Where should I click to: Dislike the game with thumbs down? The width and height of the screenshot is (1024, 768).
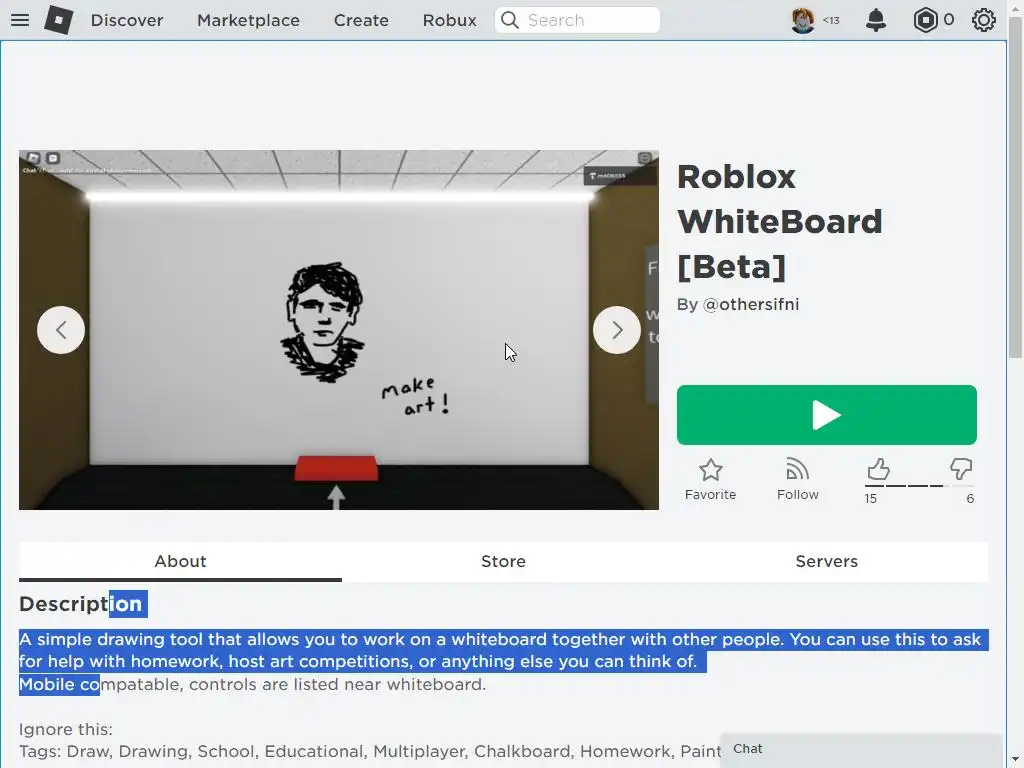point(961,469)
